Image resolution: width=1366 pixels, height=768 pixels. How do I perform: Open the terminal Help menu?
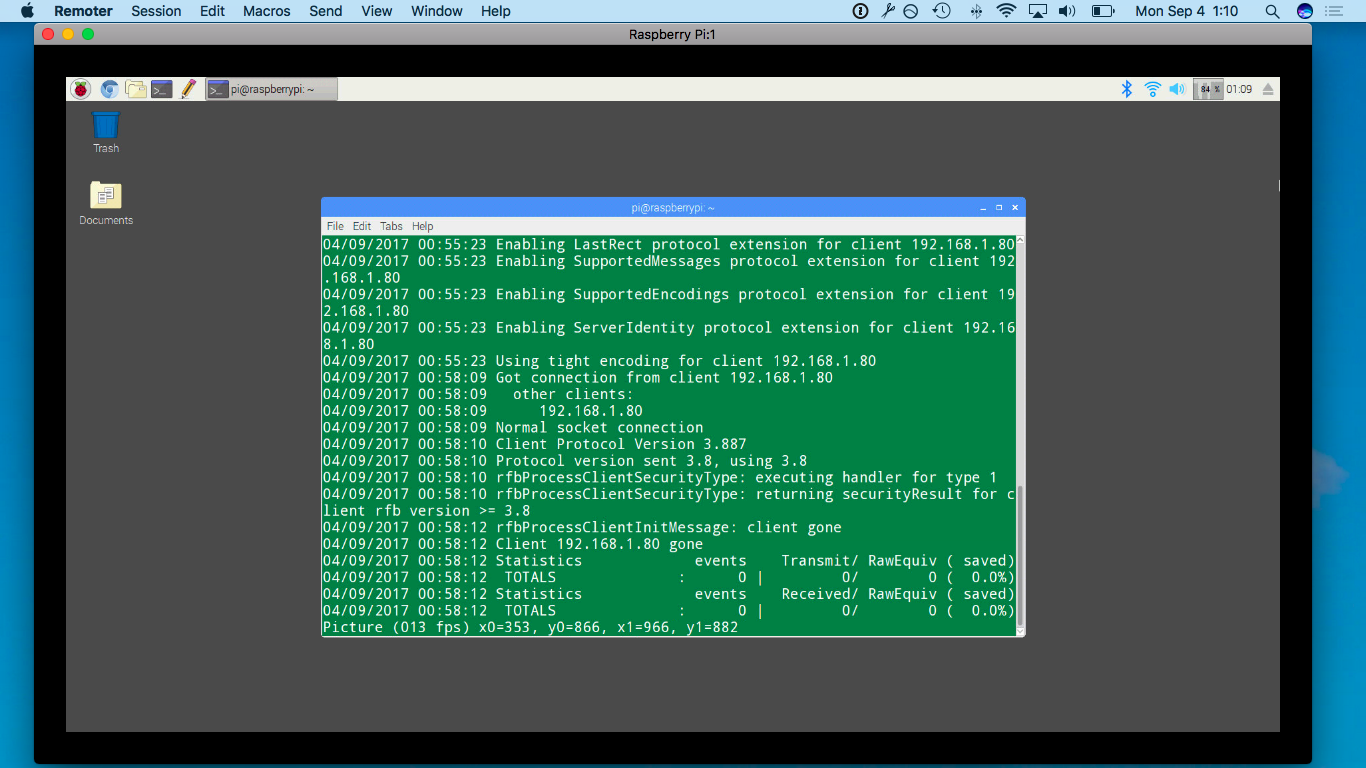[423, 226]
